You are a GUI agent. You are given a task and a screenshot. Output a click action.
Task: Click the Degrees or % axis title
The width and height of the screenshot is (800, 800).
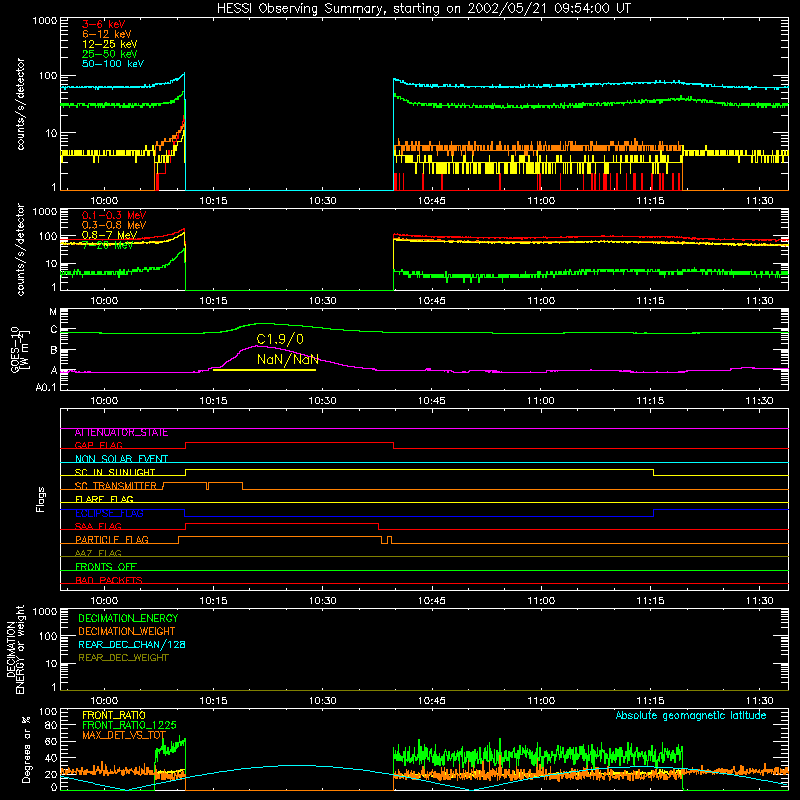point(26,749)
